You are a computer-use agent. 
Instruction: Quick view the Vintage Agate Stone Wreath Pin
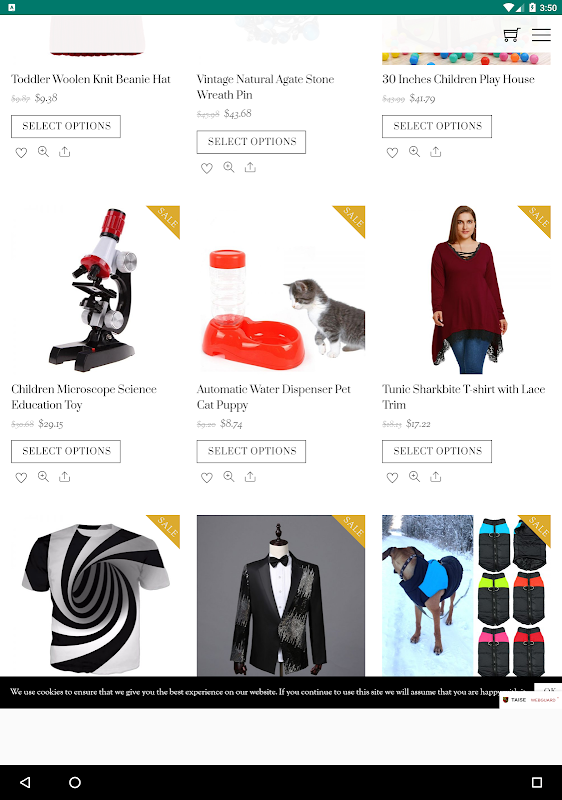click(229, 167)
